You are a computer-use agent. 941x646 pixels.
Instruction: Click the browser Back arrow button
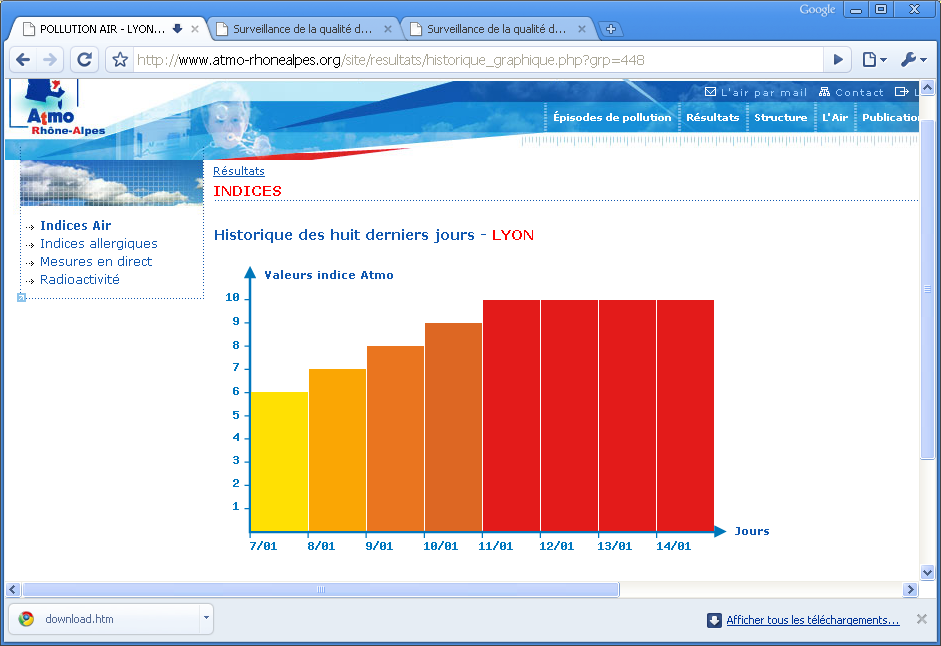point(23,60)
